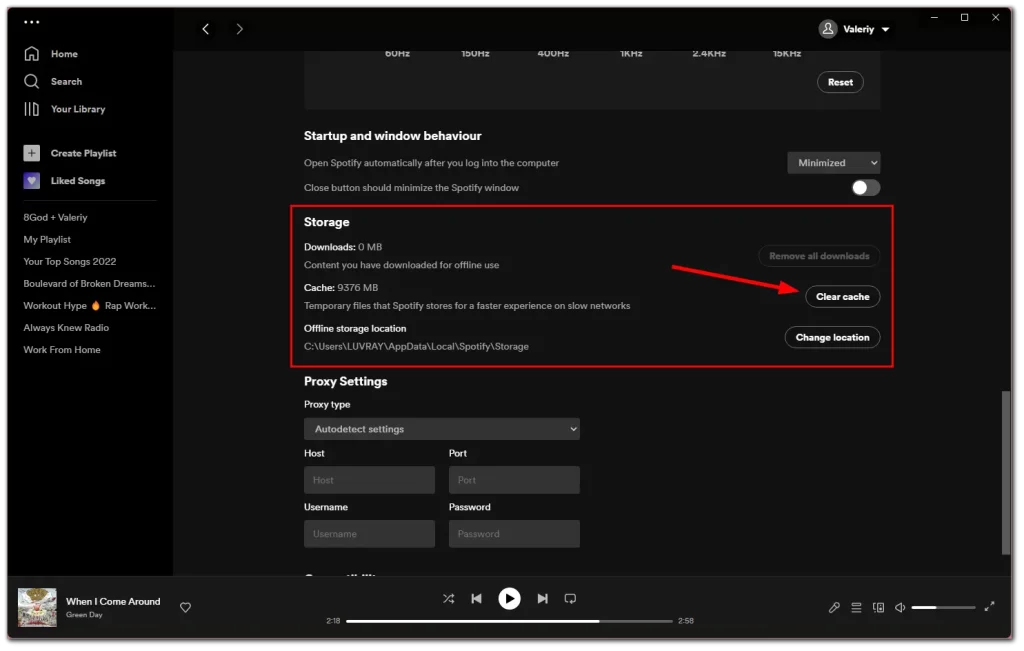Open the Minimized startup dropdown
The image size is (1024, 651).
(x=833, y=163)
